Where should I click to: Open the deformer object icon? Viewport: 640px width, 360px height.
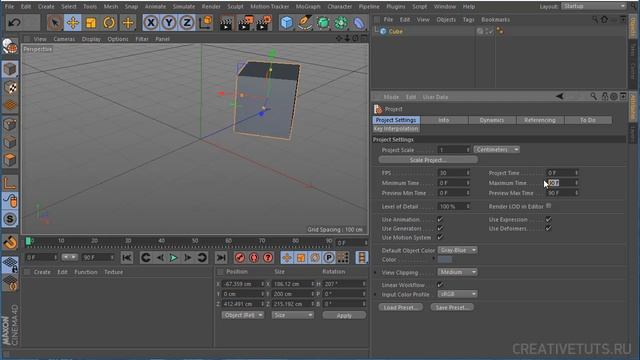[358, 23]
